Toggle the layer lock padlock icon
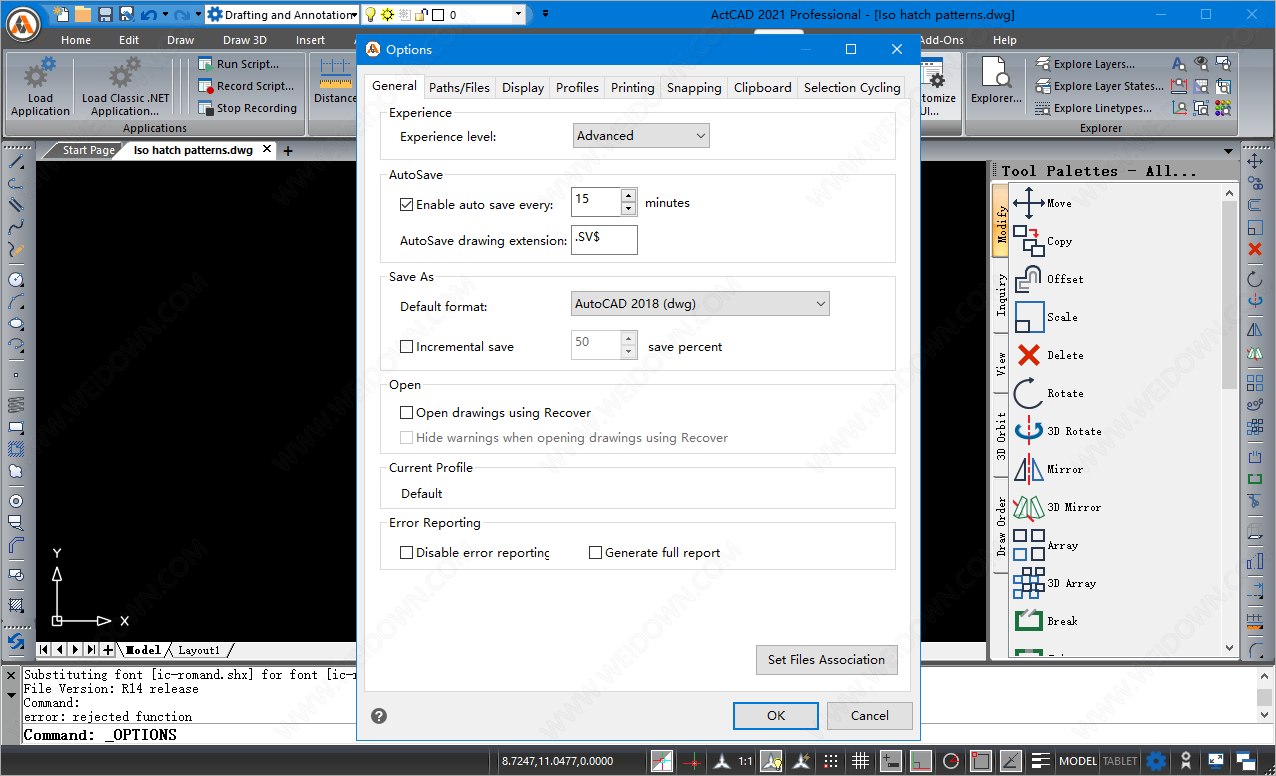Screen dimensions: 1276x776 (421, 15)
